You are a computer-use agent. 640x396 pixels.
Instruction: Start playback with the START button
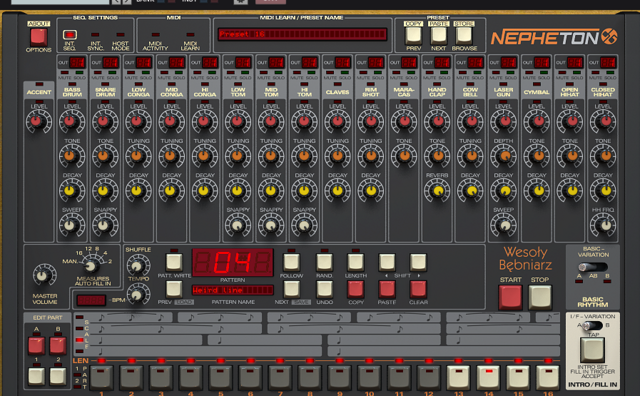click(510, 297)
